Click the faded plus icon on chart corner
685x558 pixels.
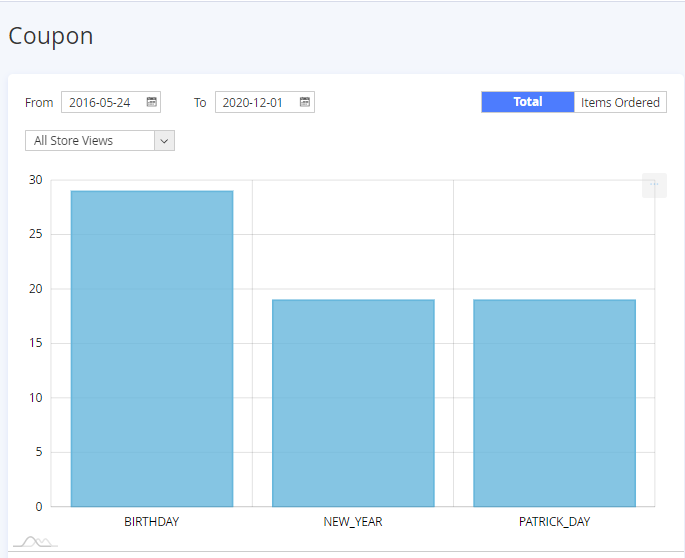tap(654, 185)
